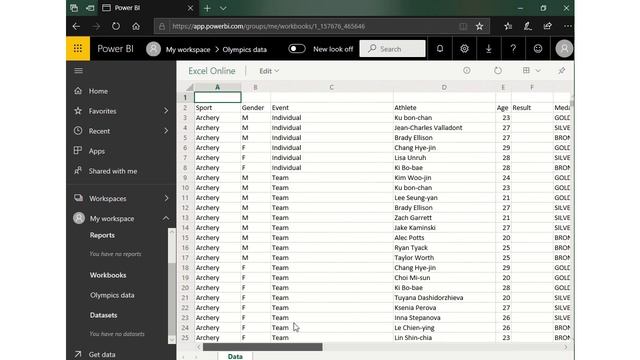Click the horizontal scrollbar thumb of spreadsheet

[262, 347]
